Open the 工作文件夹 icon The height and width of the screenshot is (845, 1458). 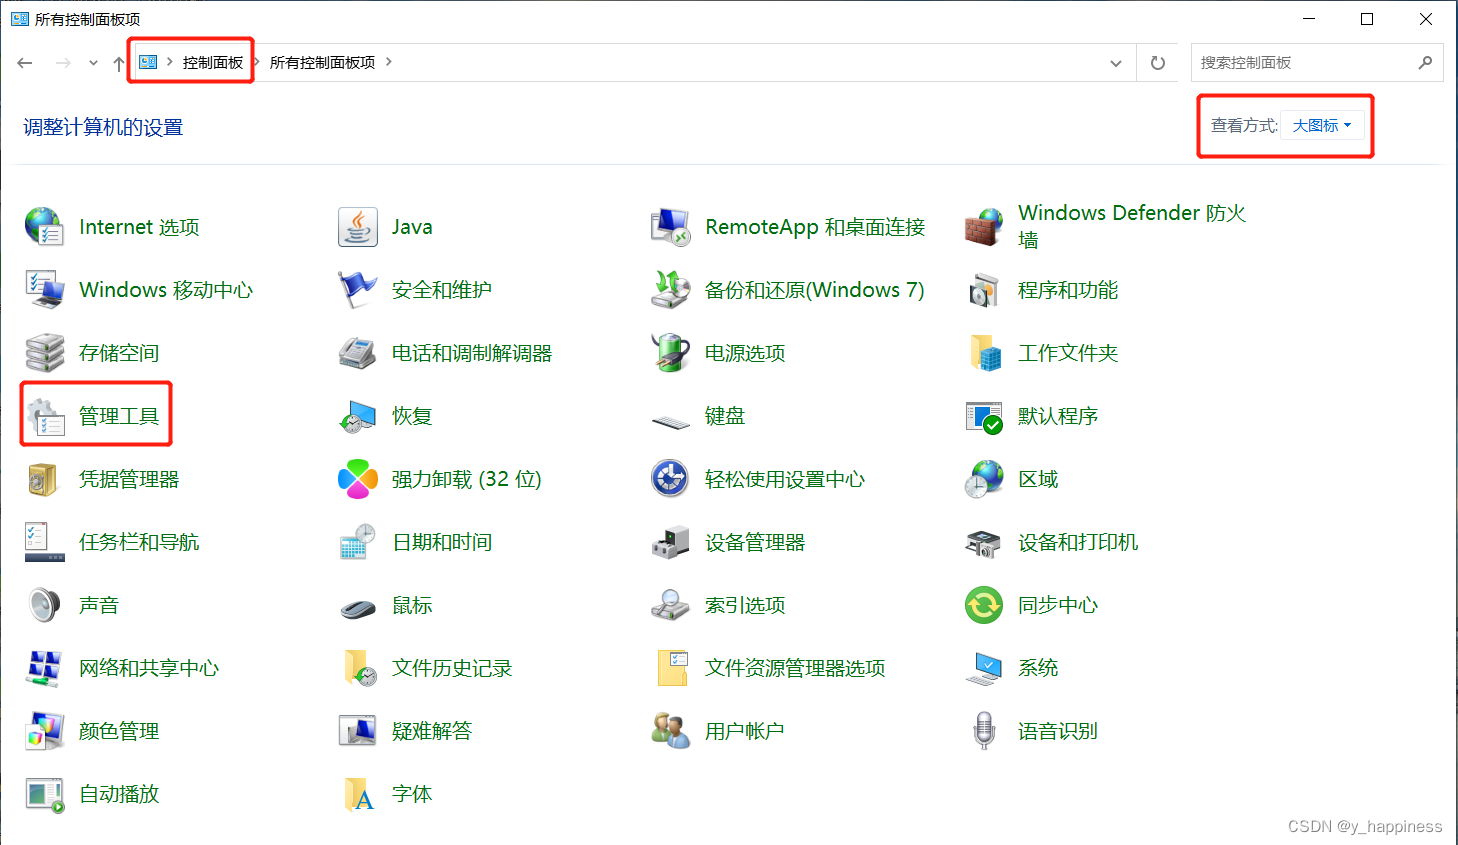(983, 353)
